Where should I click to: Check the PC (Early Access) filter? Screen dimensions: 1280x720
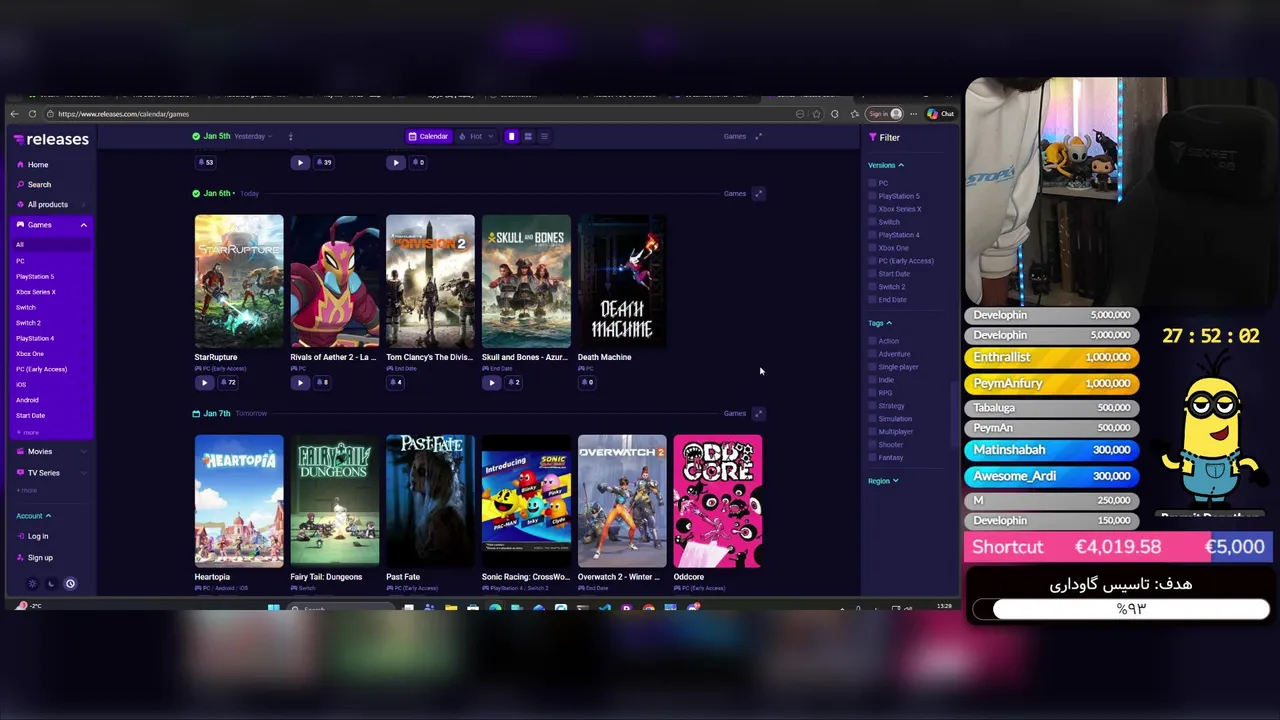coord(872,261)
